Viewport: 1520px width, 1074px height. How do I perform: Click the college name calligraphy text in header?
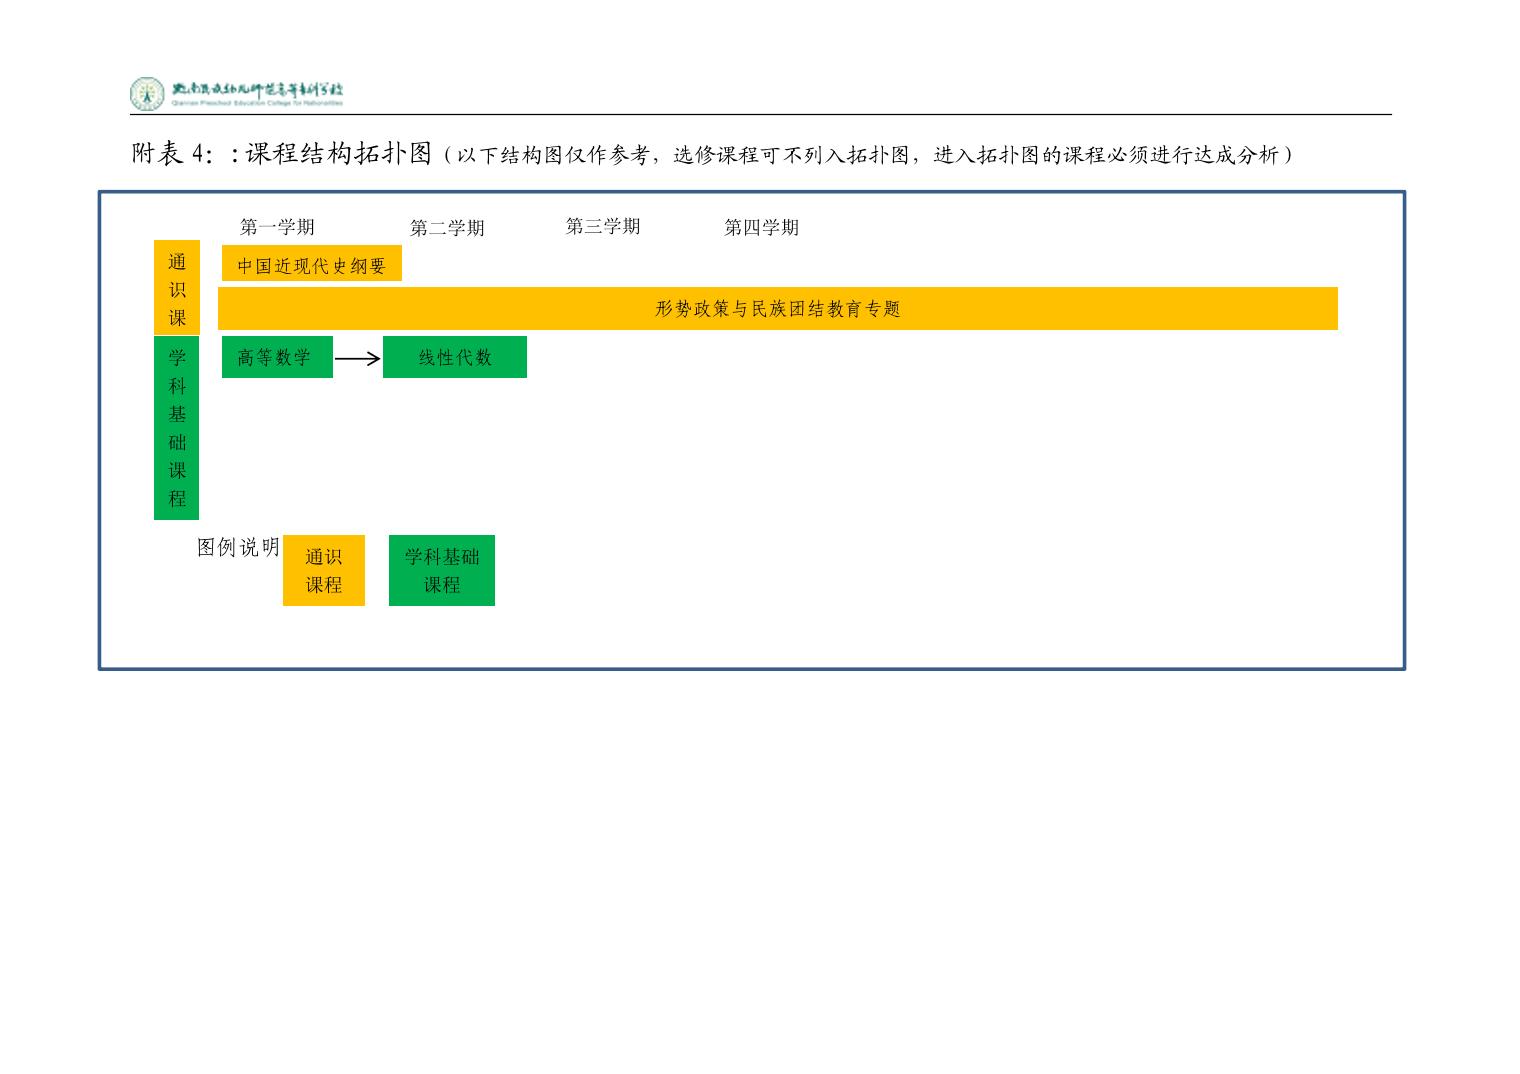[x=258, y=92]
